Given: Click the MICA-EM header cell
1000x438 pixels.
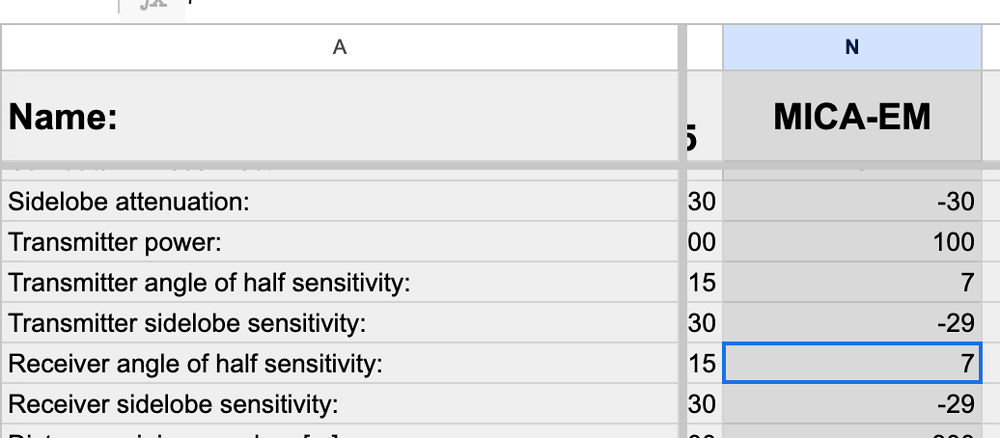Looking at the screenshot, I should (x=852, y=116).
